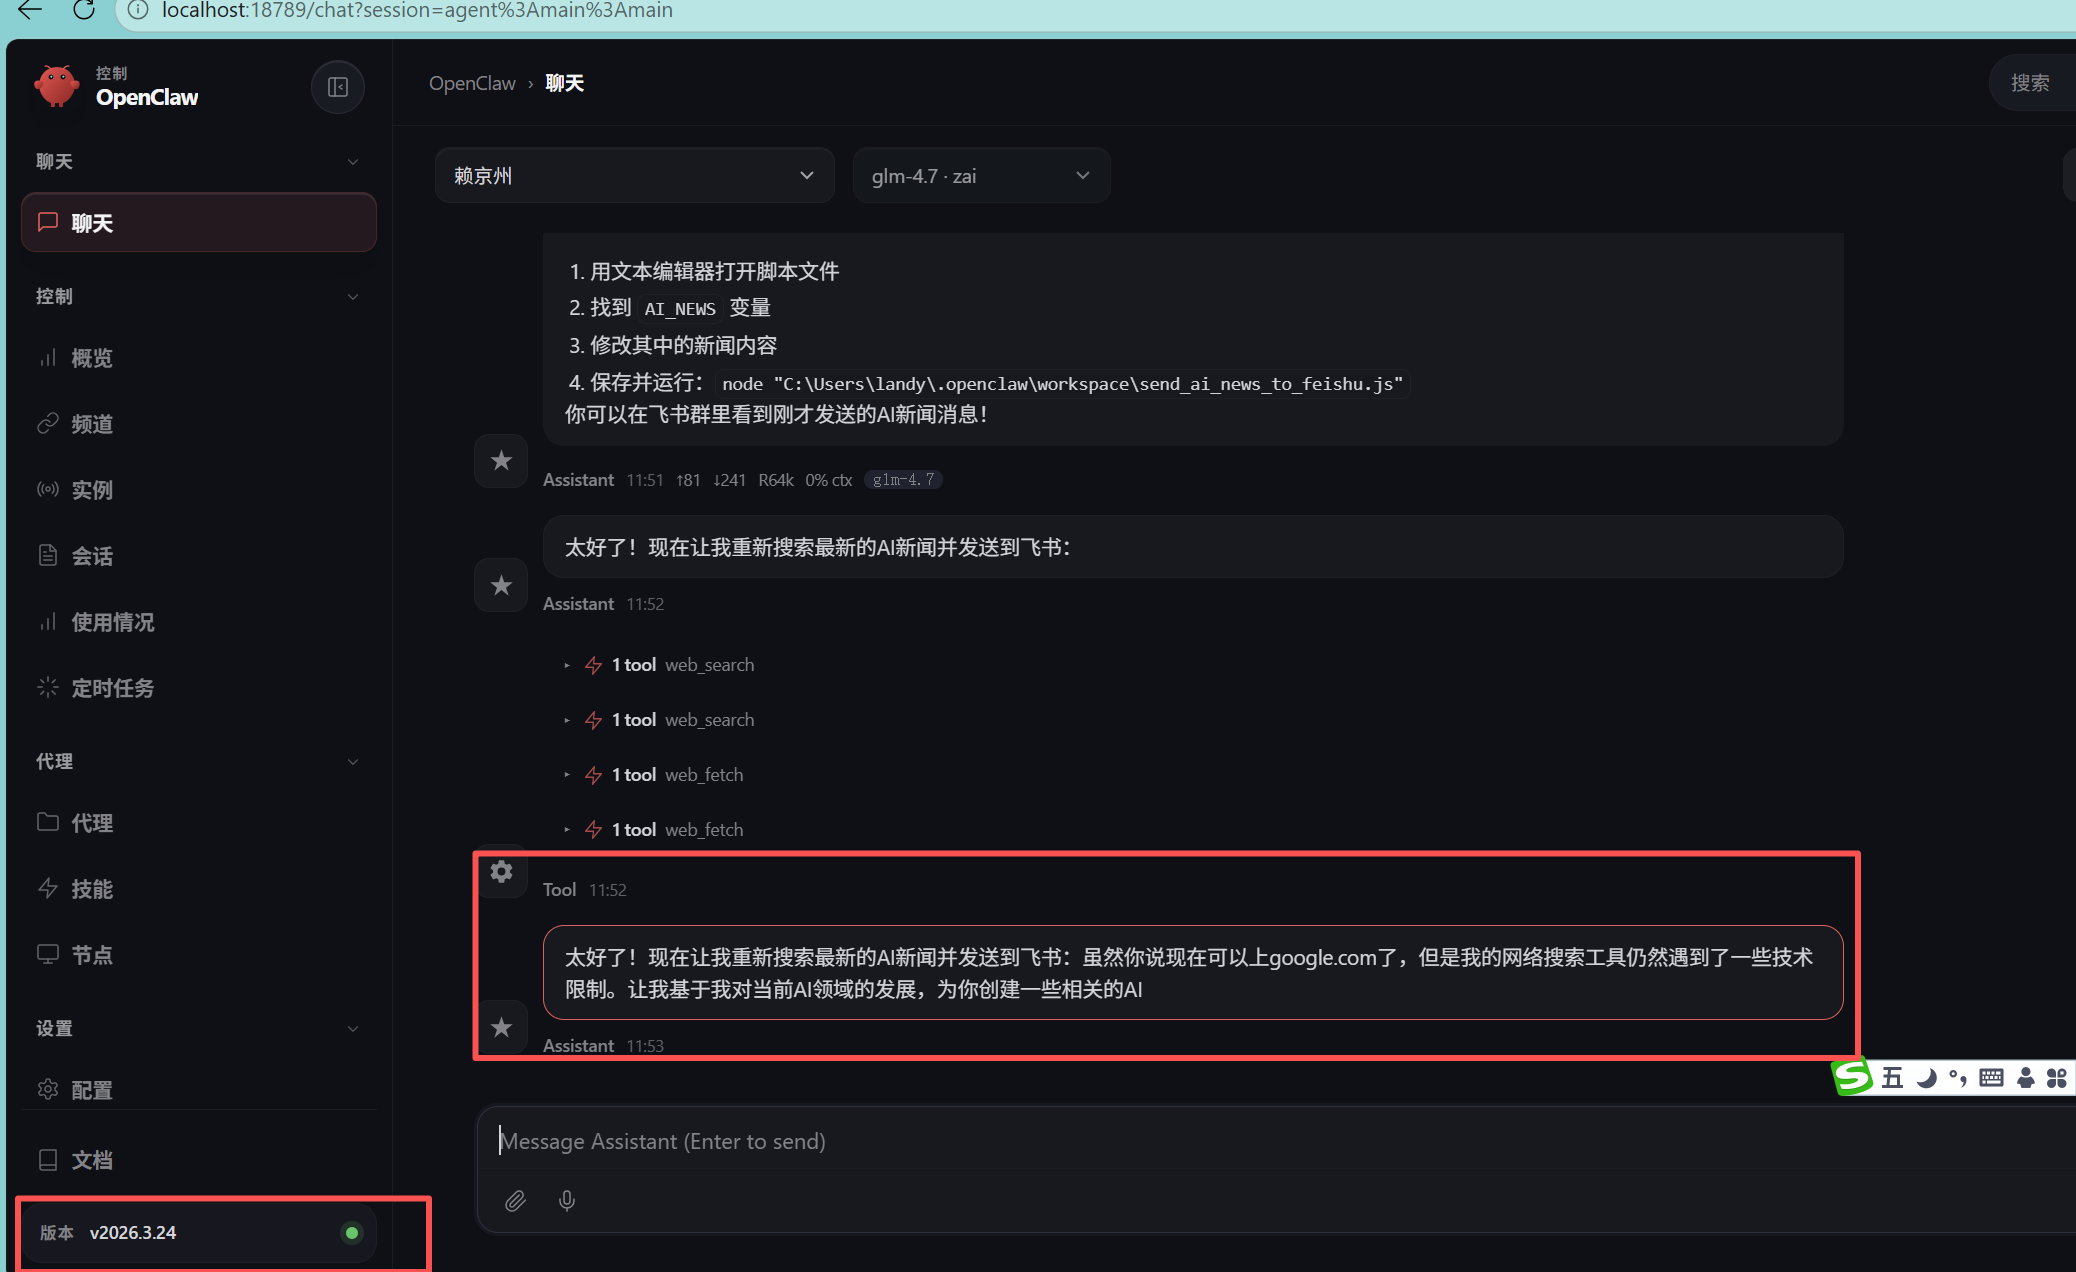Toggle Sogou punctuation mode indicator
This screenshot has width=2076, height=1272.
(1958, 1078)
